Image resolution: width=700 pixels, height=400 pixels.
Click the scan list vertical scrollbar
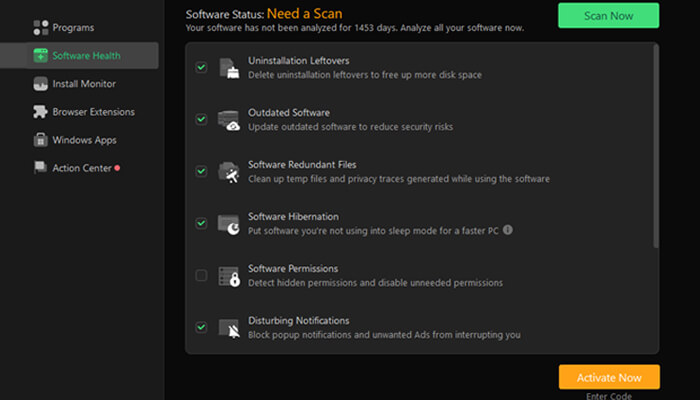656,146
